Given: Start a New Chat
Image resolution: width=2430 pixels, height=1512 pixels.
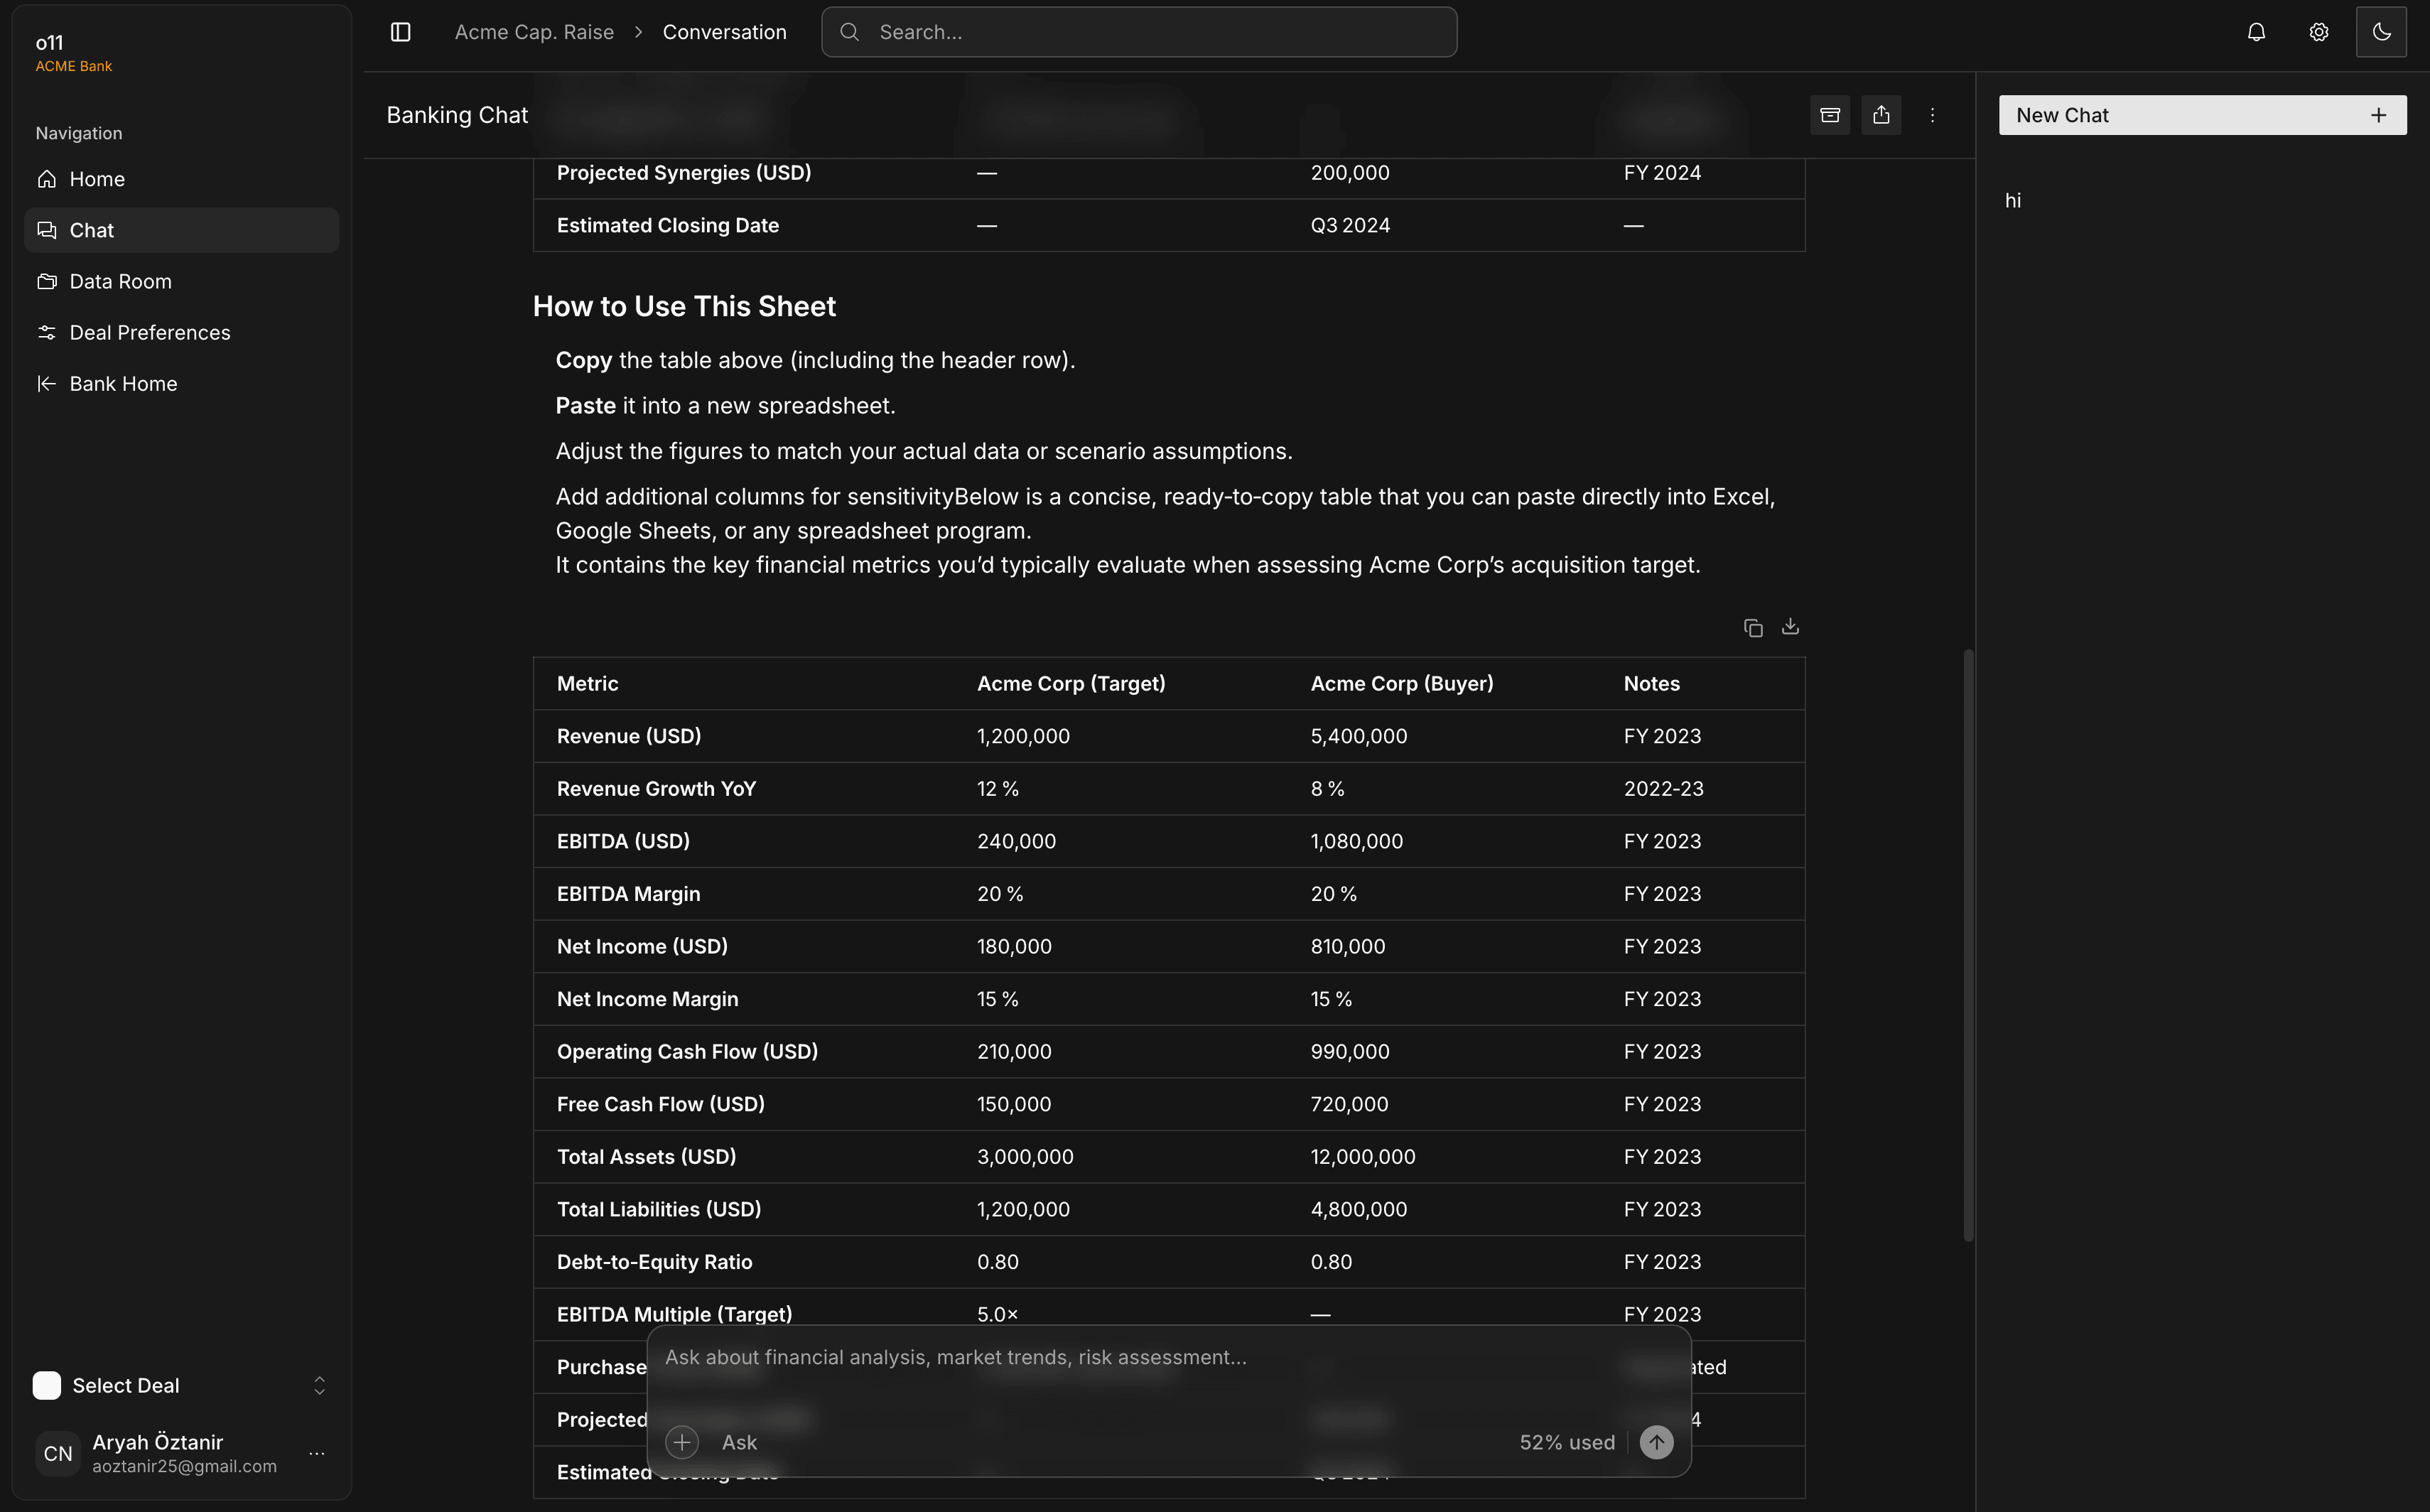Looking at the screenshot, I should tap(2202, 114).
